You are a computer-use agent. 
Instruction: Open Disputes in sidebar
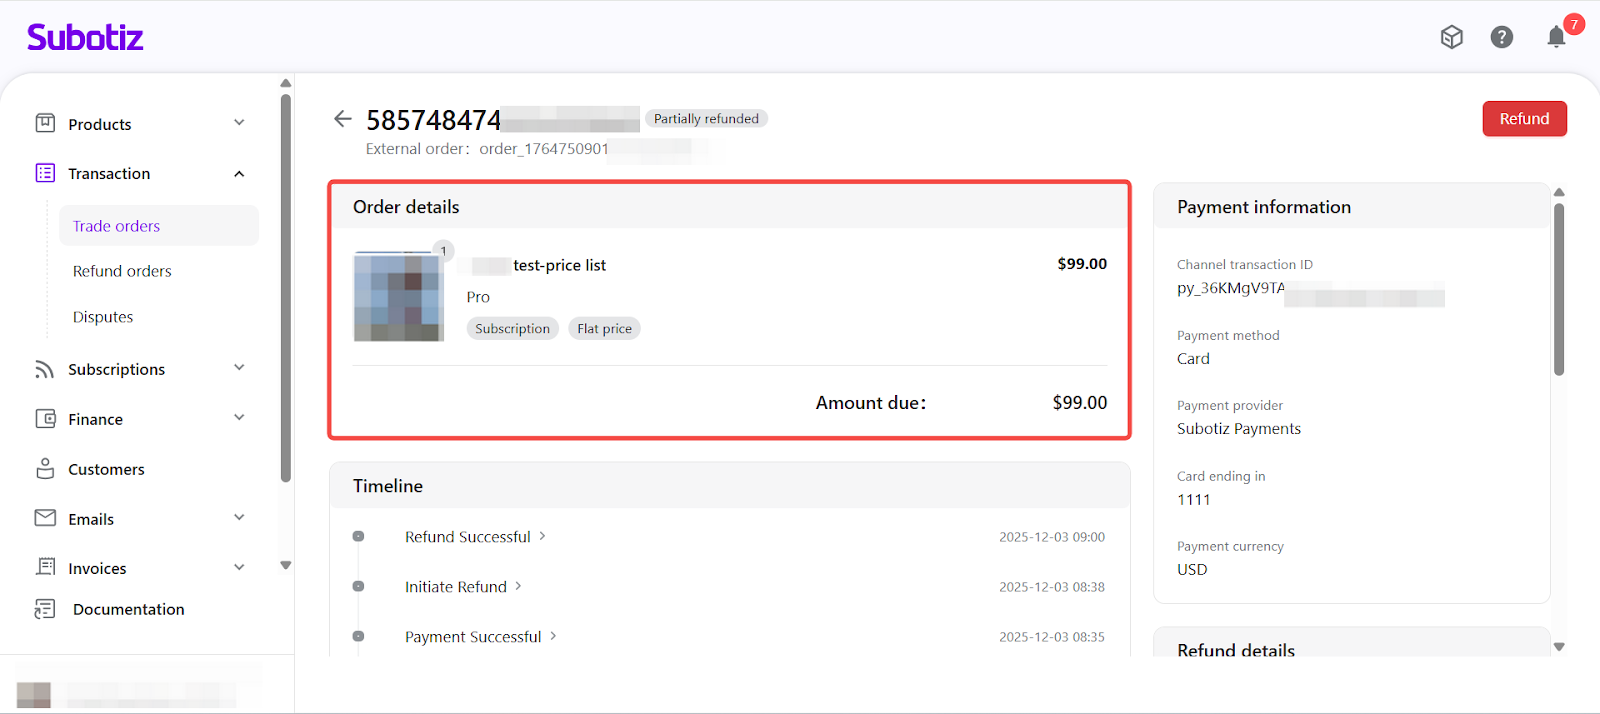coord(103,317)
